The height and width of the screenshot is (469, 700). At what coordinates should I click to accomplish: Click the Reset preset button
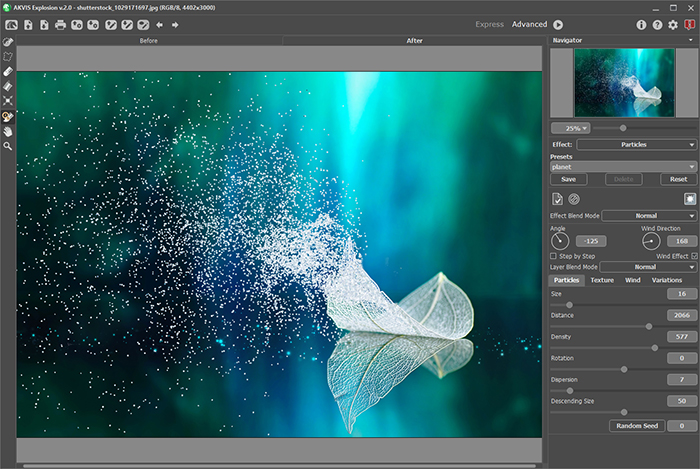pos(678,179)
